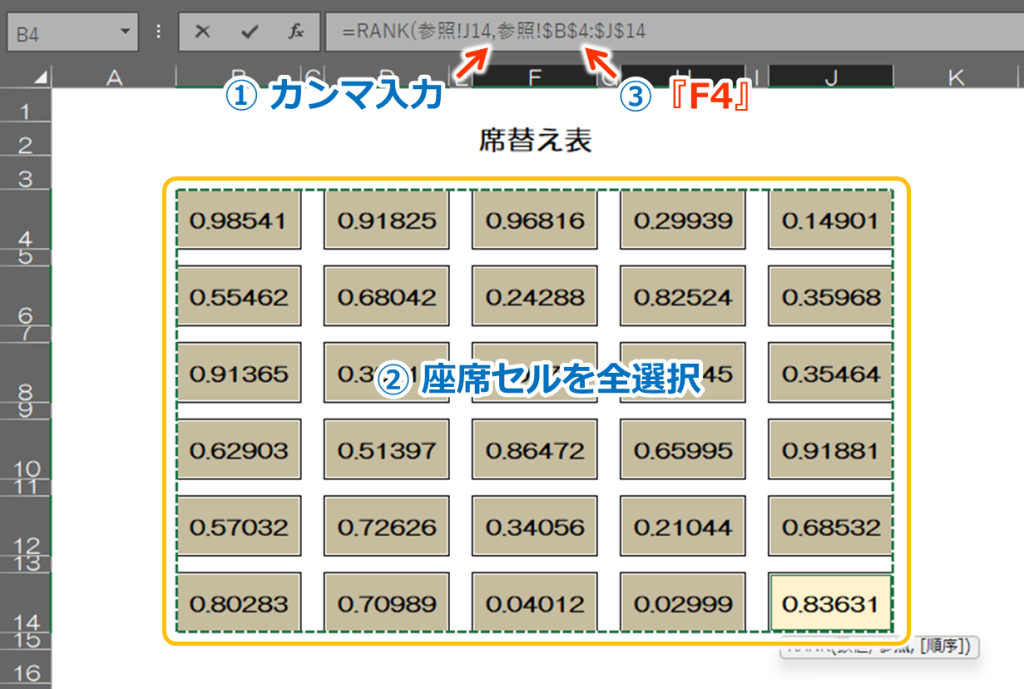
Task: Click the seat cell showing 0.14901
Action: tap(830, 220)
